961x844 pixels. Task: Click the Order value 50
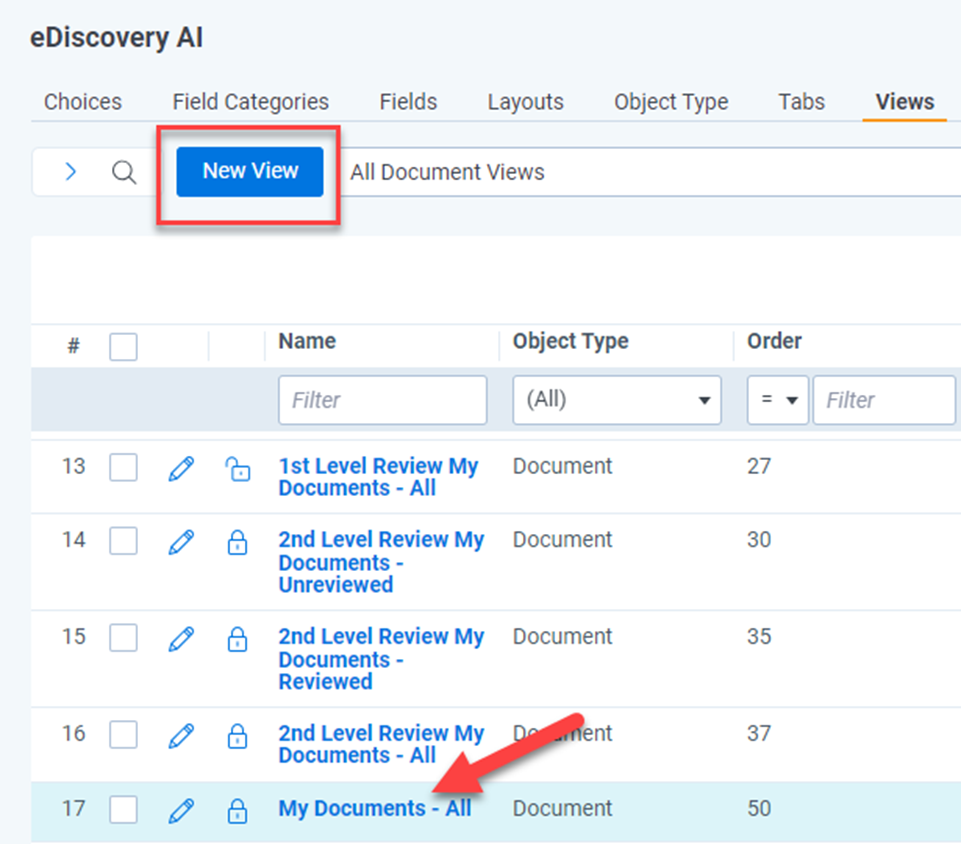(x=759, y=808)
